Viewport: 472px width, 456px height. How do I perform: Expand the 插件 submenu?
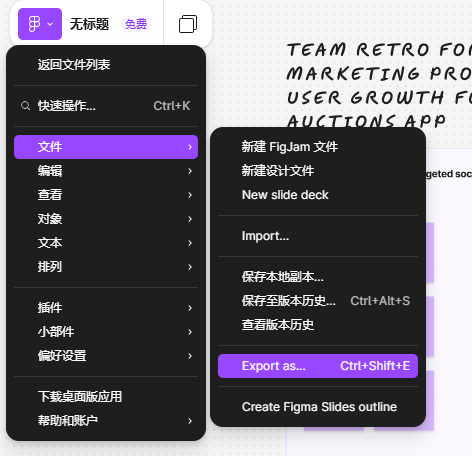click(x=106, y=308)
